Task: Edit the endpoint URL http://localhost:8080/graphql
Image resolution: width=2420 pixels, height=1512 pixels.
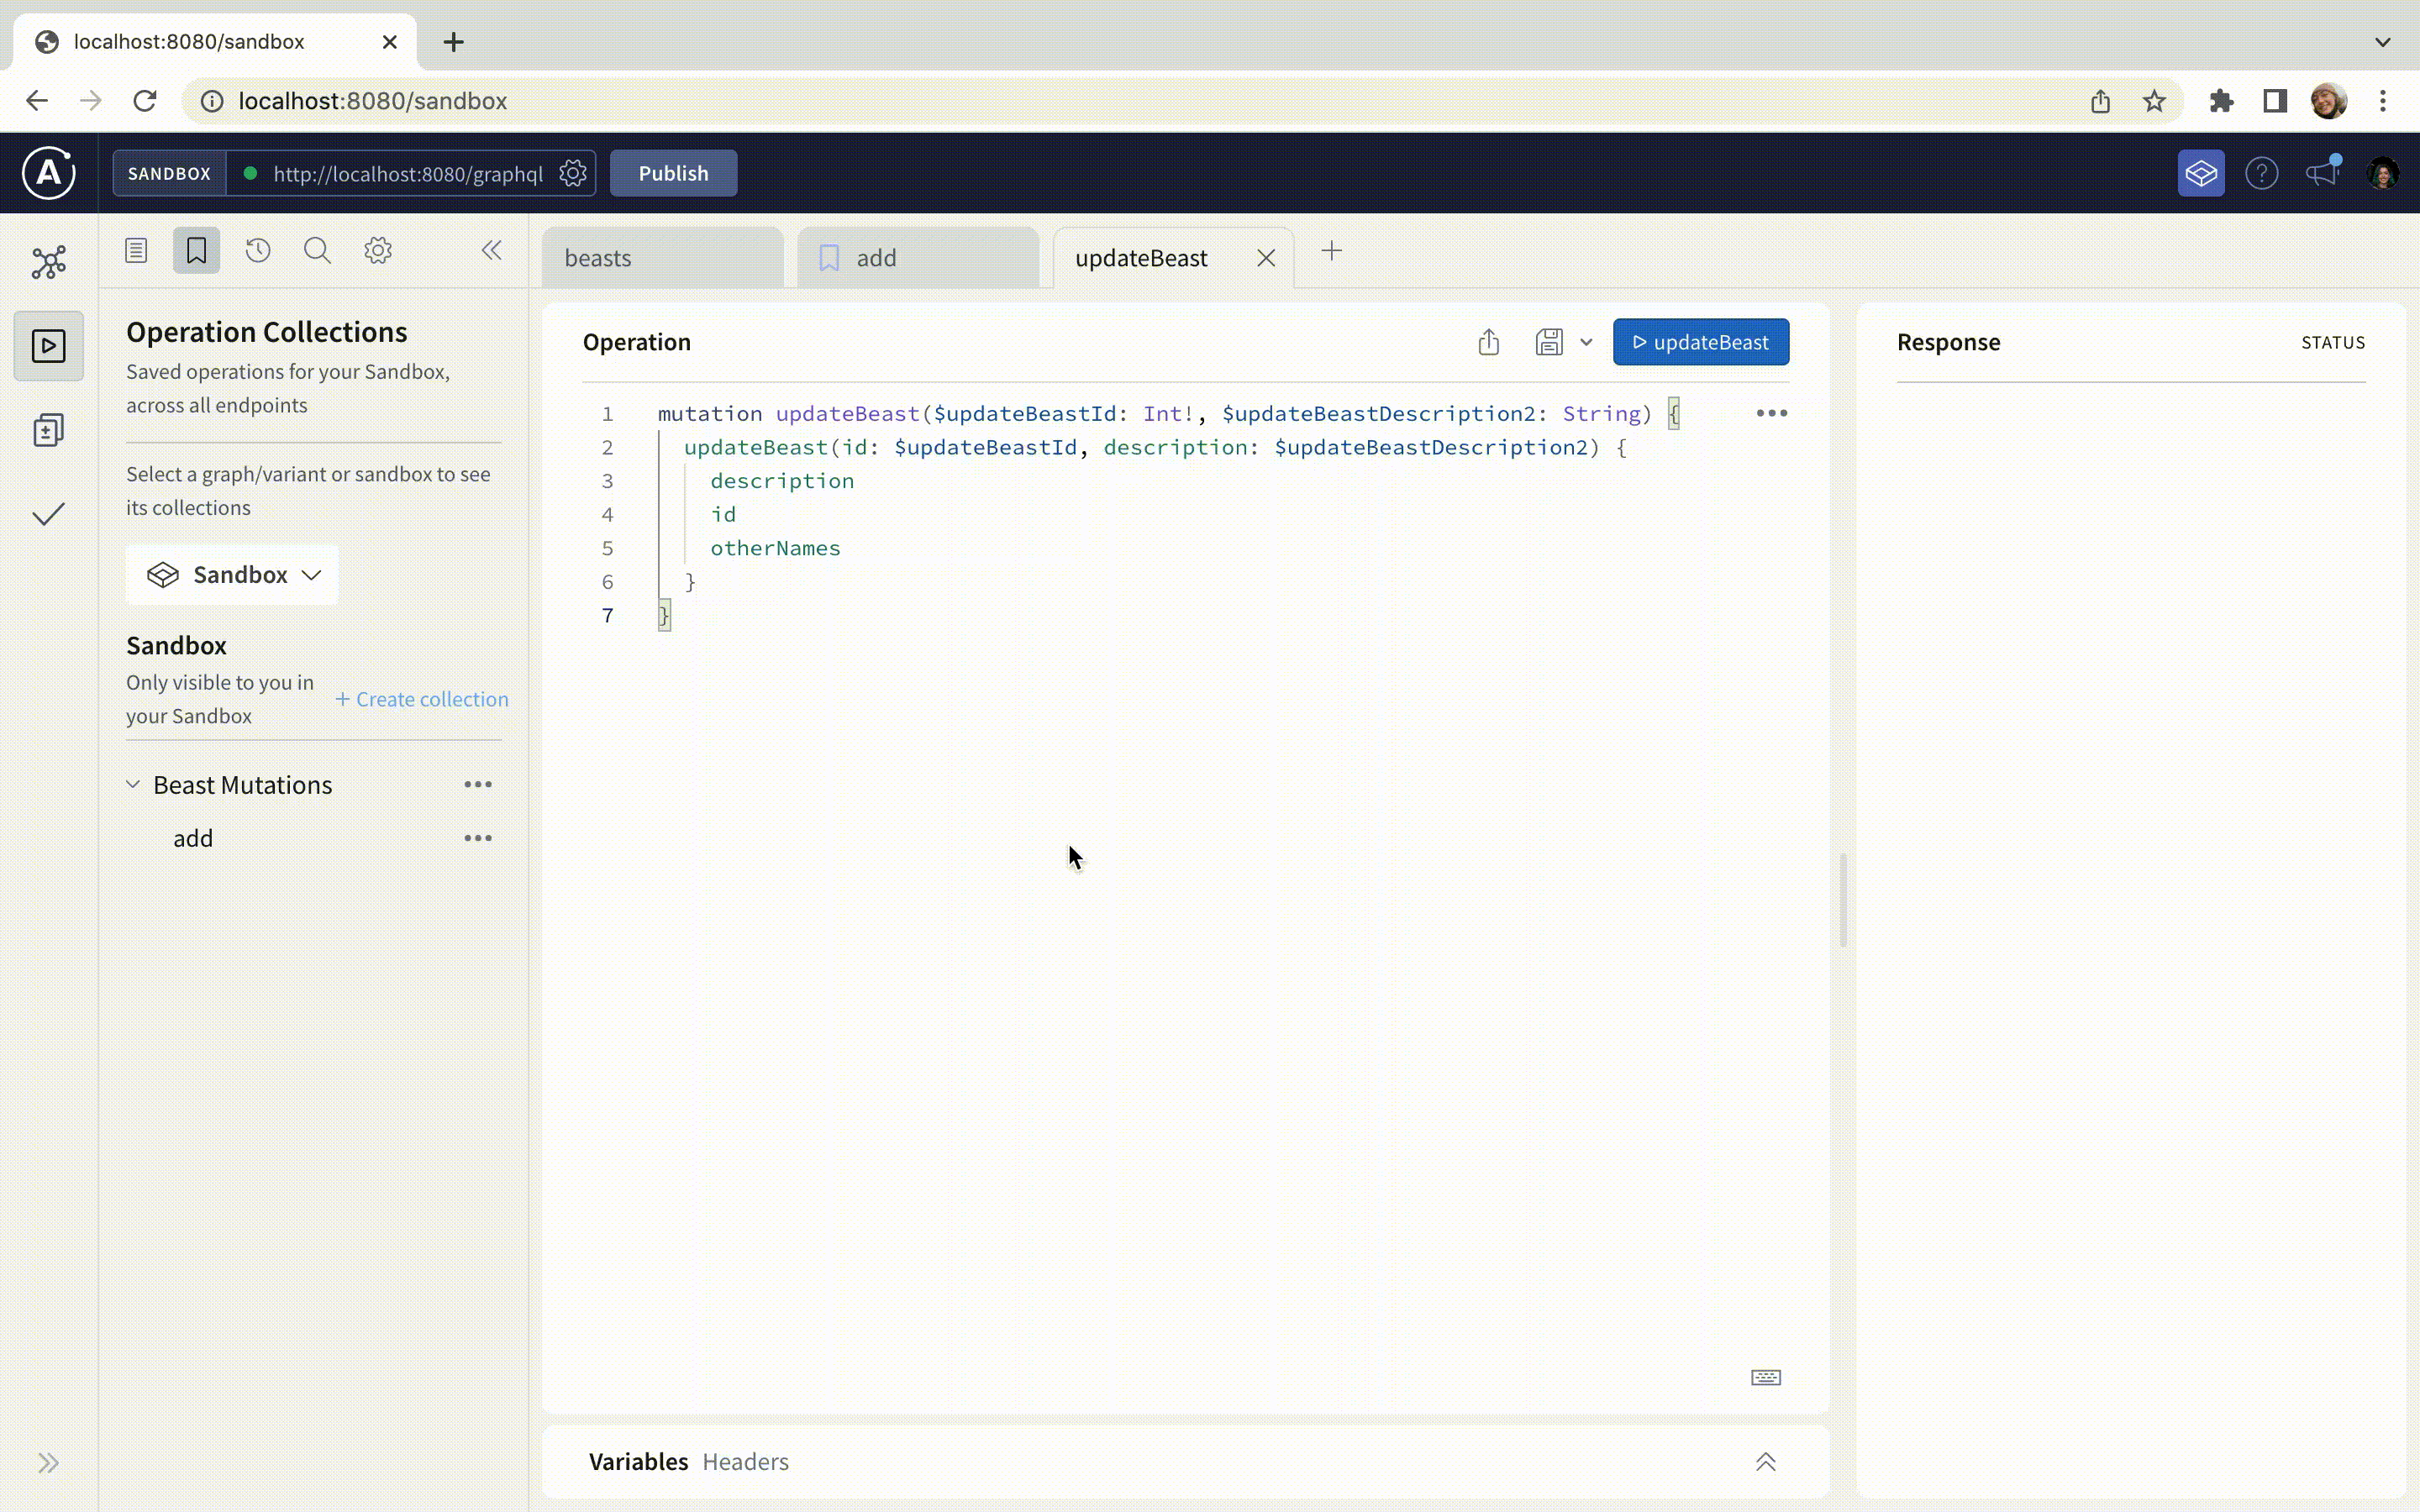Action: (408, 173)
